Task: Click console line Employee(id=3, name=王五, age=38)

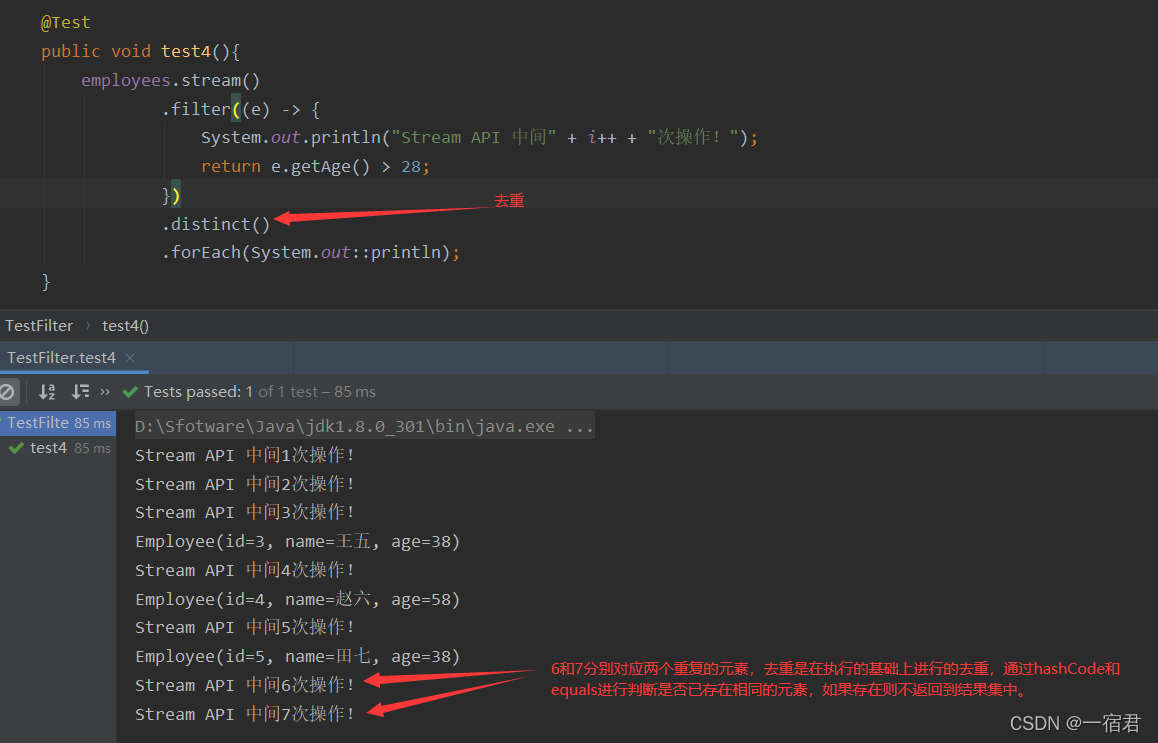Action: coord(298,542)
